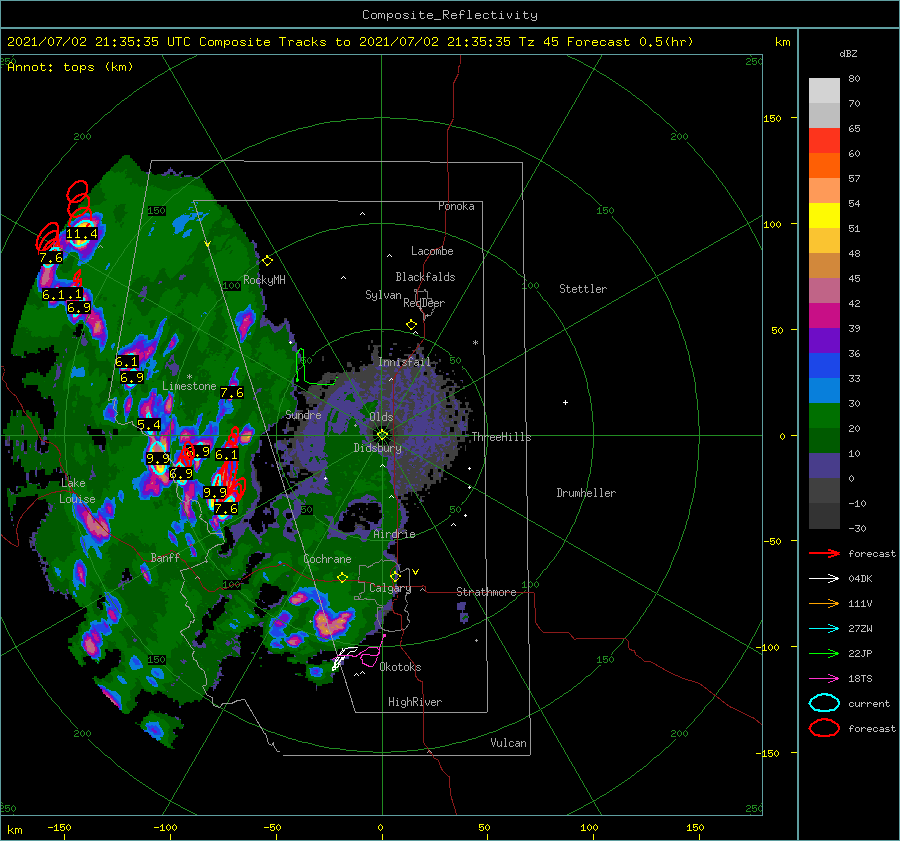Image resolution: width=900 pixels, height=841 pixels.
Task: Click the dBZ legend heading
Action: [x=848, y=53]
